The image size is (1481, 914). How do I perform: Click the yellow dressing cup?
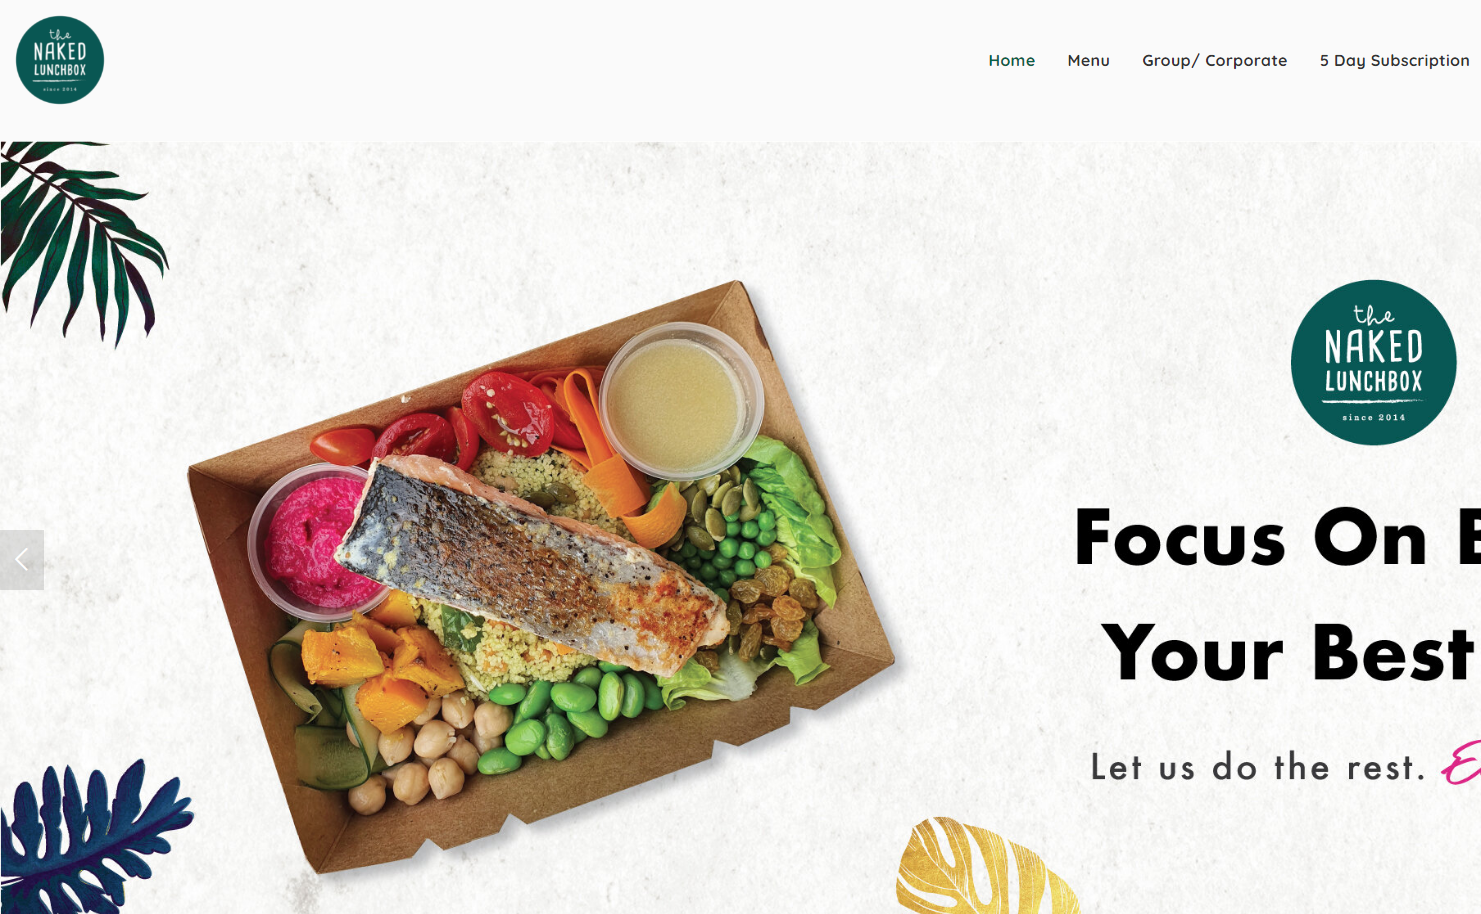tap(682, 400)
